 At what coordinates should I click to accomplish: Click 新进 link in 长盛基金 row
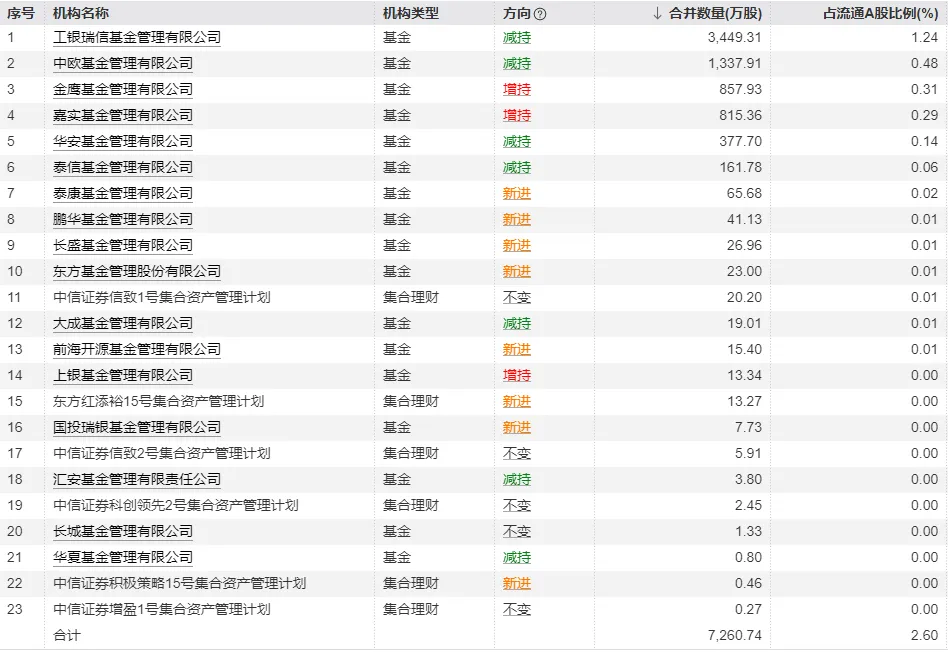tap(517, 246)
